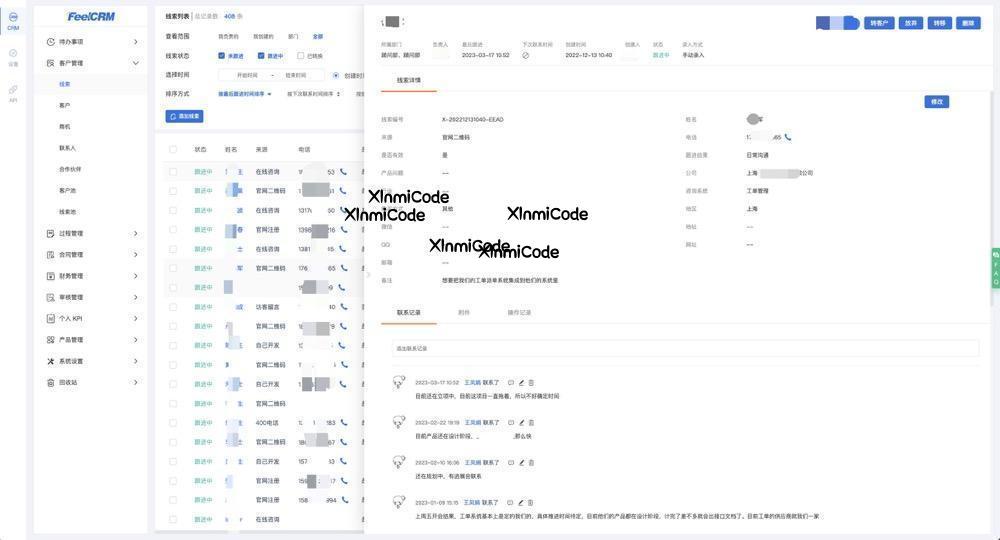Click delete trash icon on 2023-02-22 record
Screen dimensions: 1000x540
[x=531, y=423]
